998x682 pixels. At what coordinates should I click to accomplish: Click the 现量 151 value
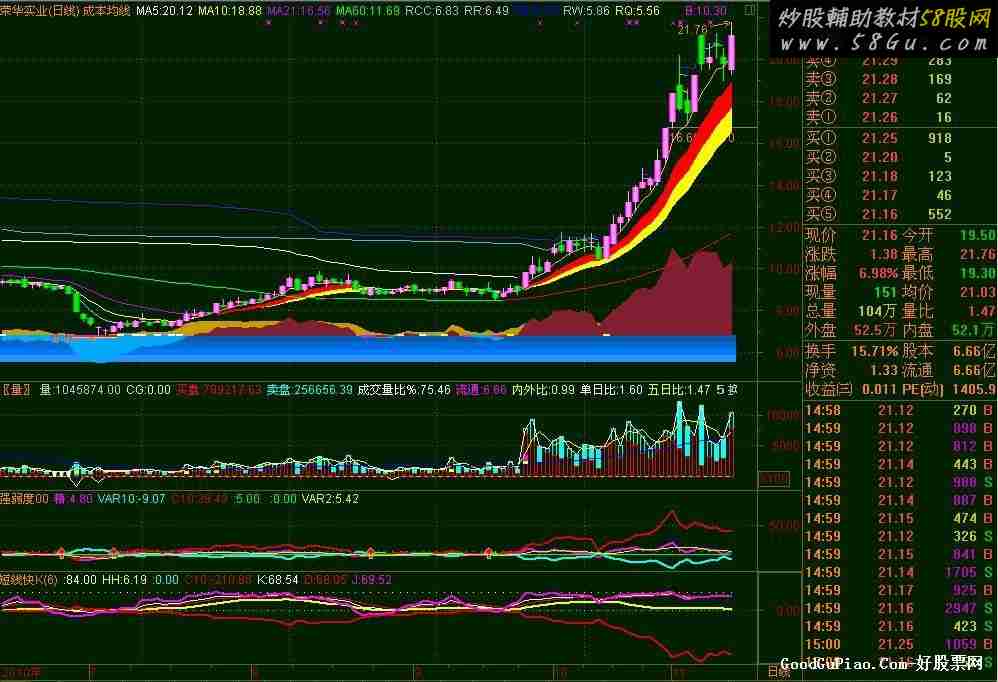[x=852, y=292]
